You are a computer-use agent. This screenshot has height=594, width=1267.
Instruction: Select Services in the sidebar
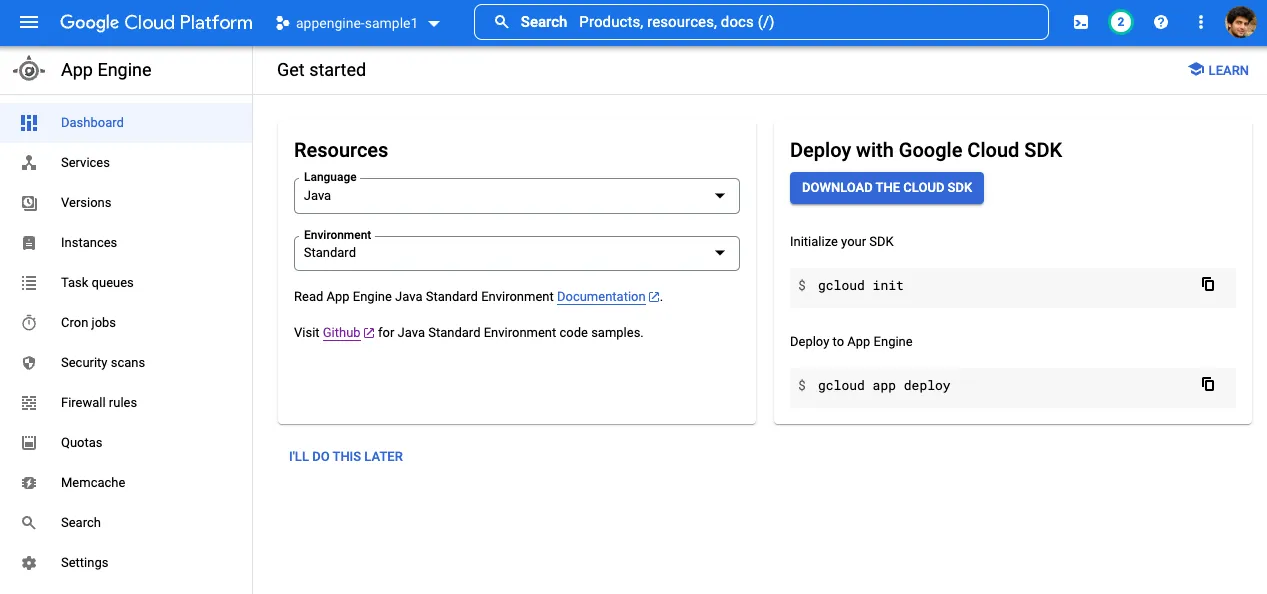pos(85,162)
